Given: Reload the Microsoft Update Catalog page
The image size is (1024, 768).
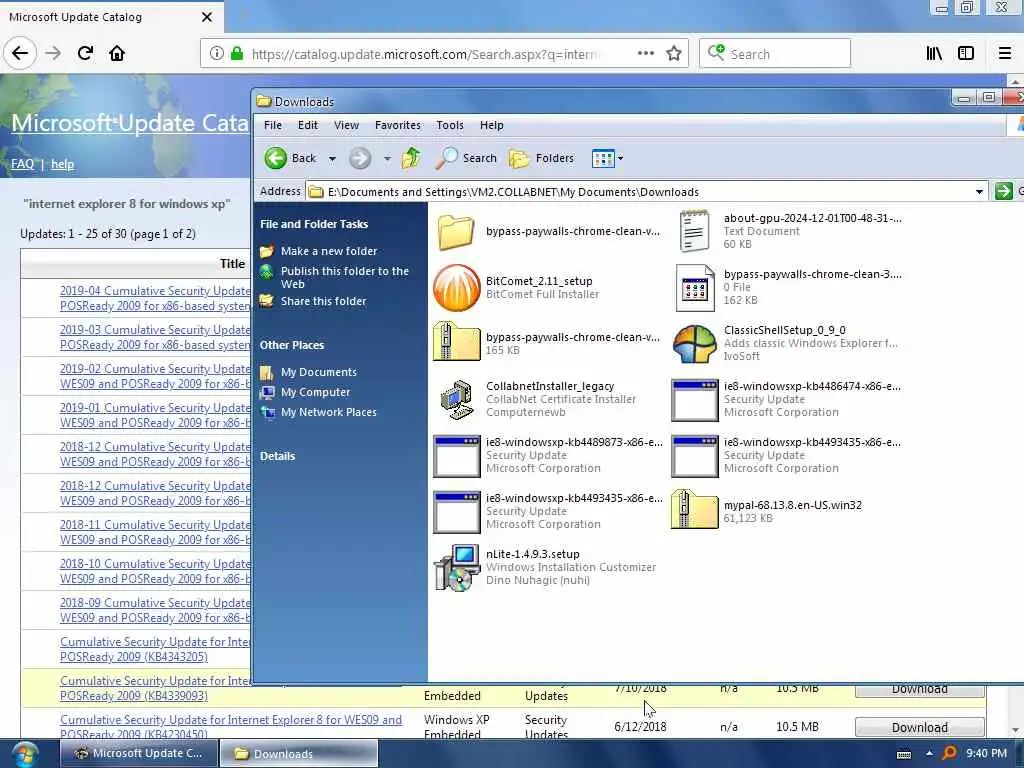Looking at the screenshot, I should coord(85,54).
